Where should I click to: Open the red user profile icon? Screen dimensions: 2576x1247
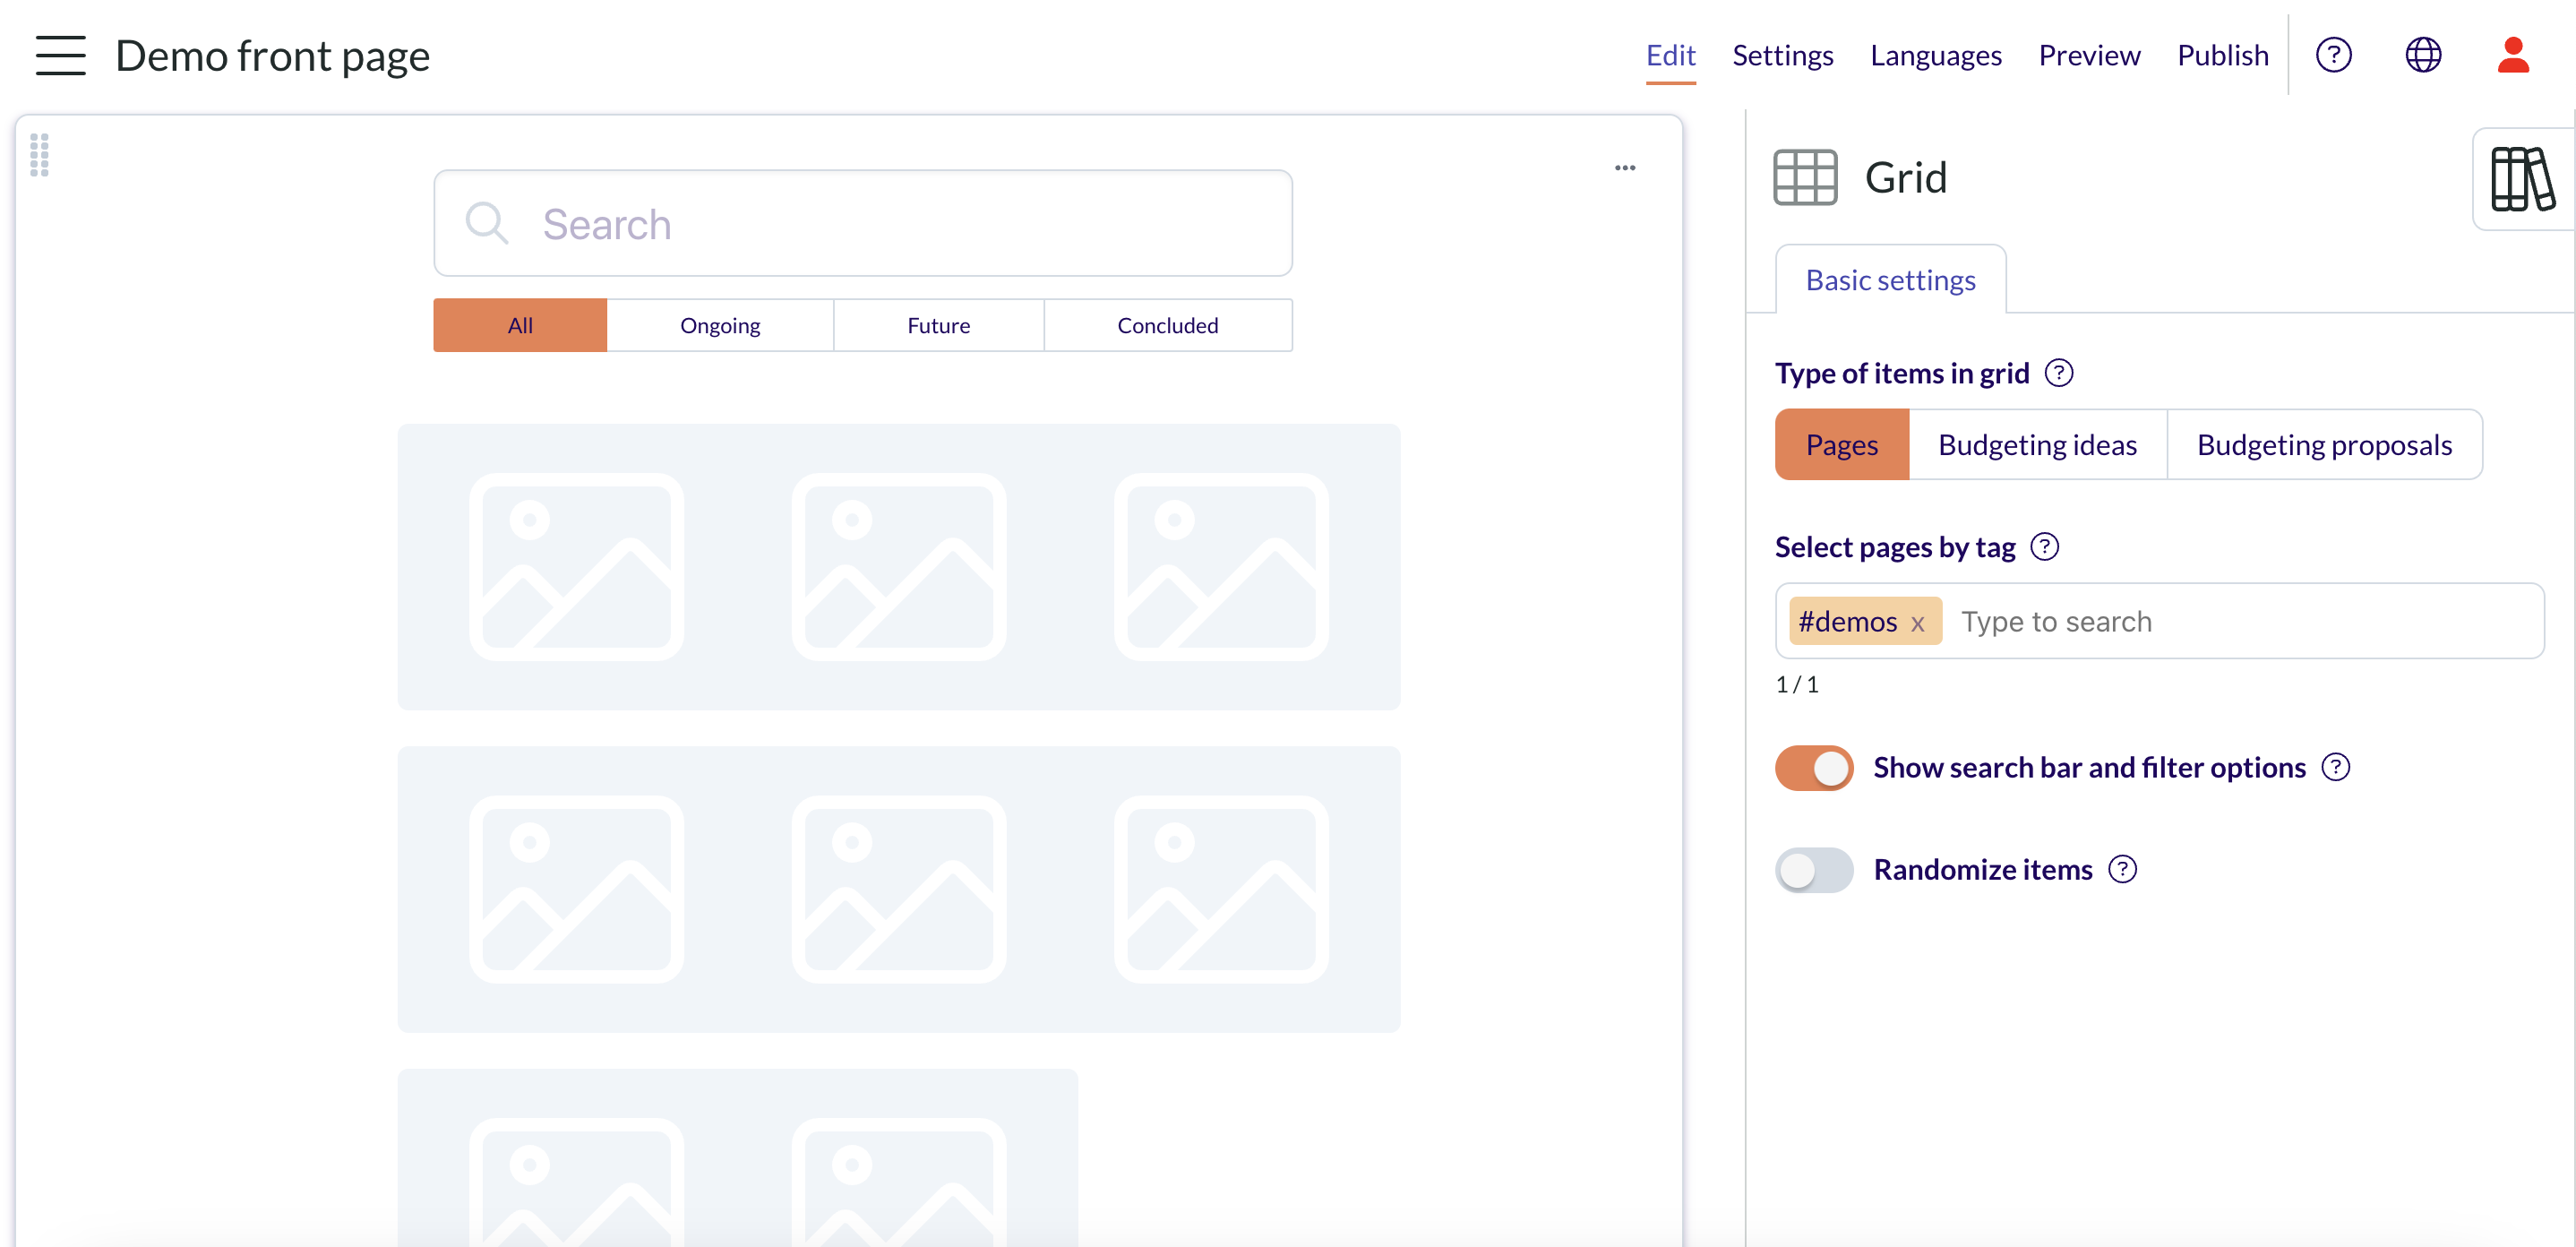pyautogui.click(x=2513, y=55)
